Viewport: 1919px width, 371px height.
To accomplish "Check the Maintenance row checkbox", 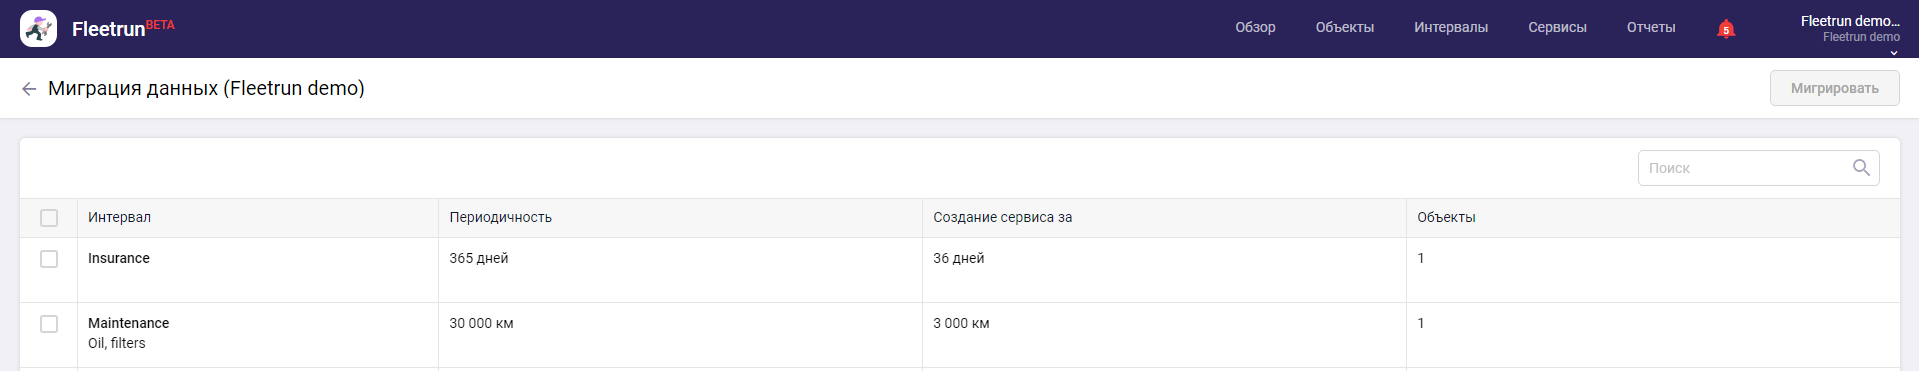I will point(49,324).
